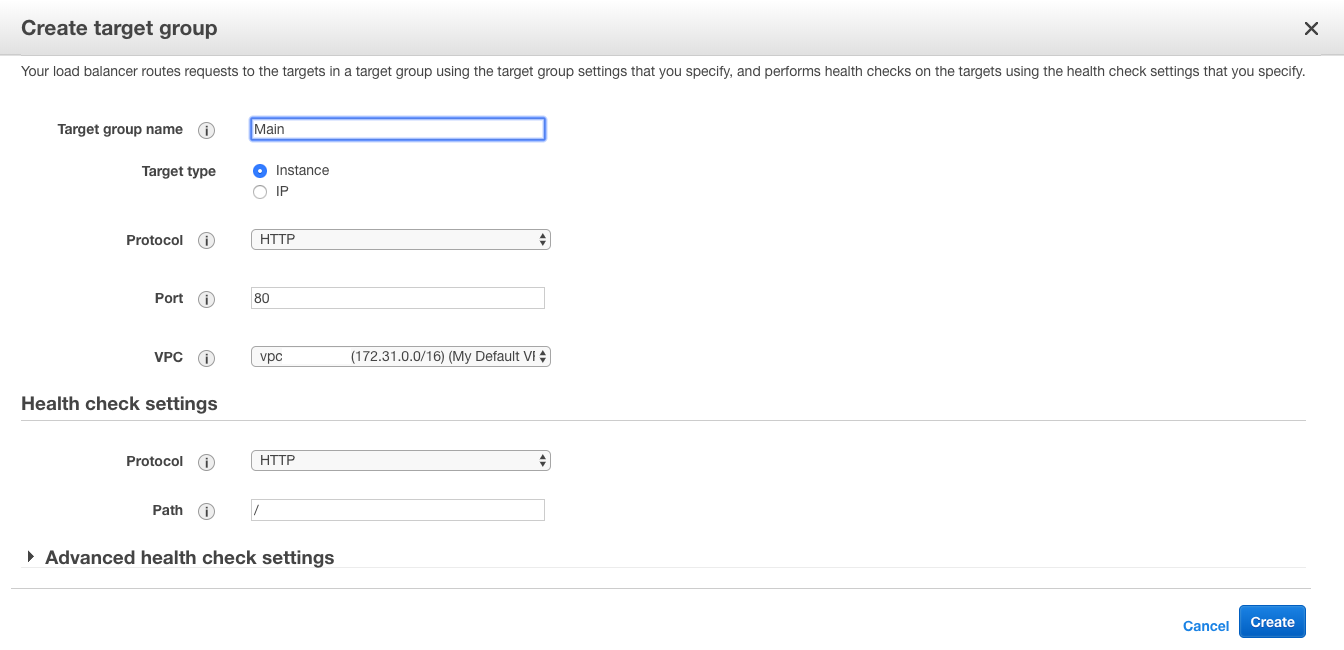Select IP target type radio button
This screenshot has width=1344, height=650.
pos(260,192)
